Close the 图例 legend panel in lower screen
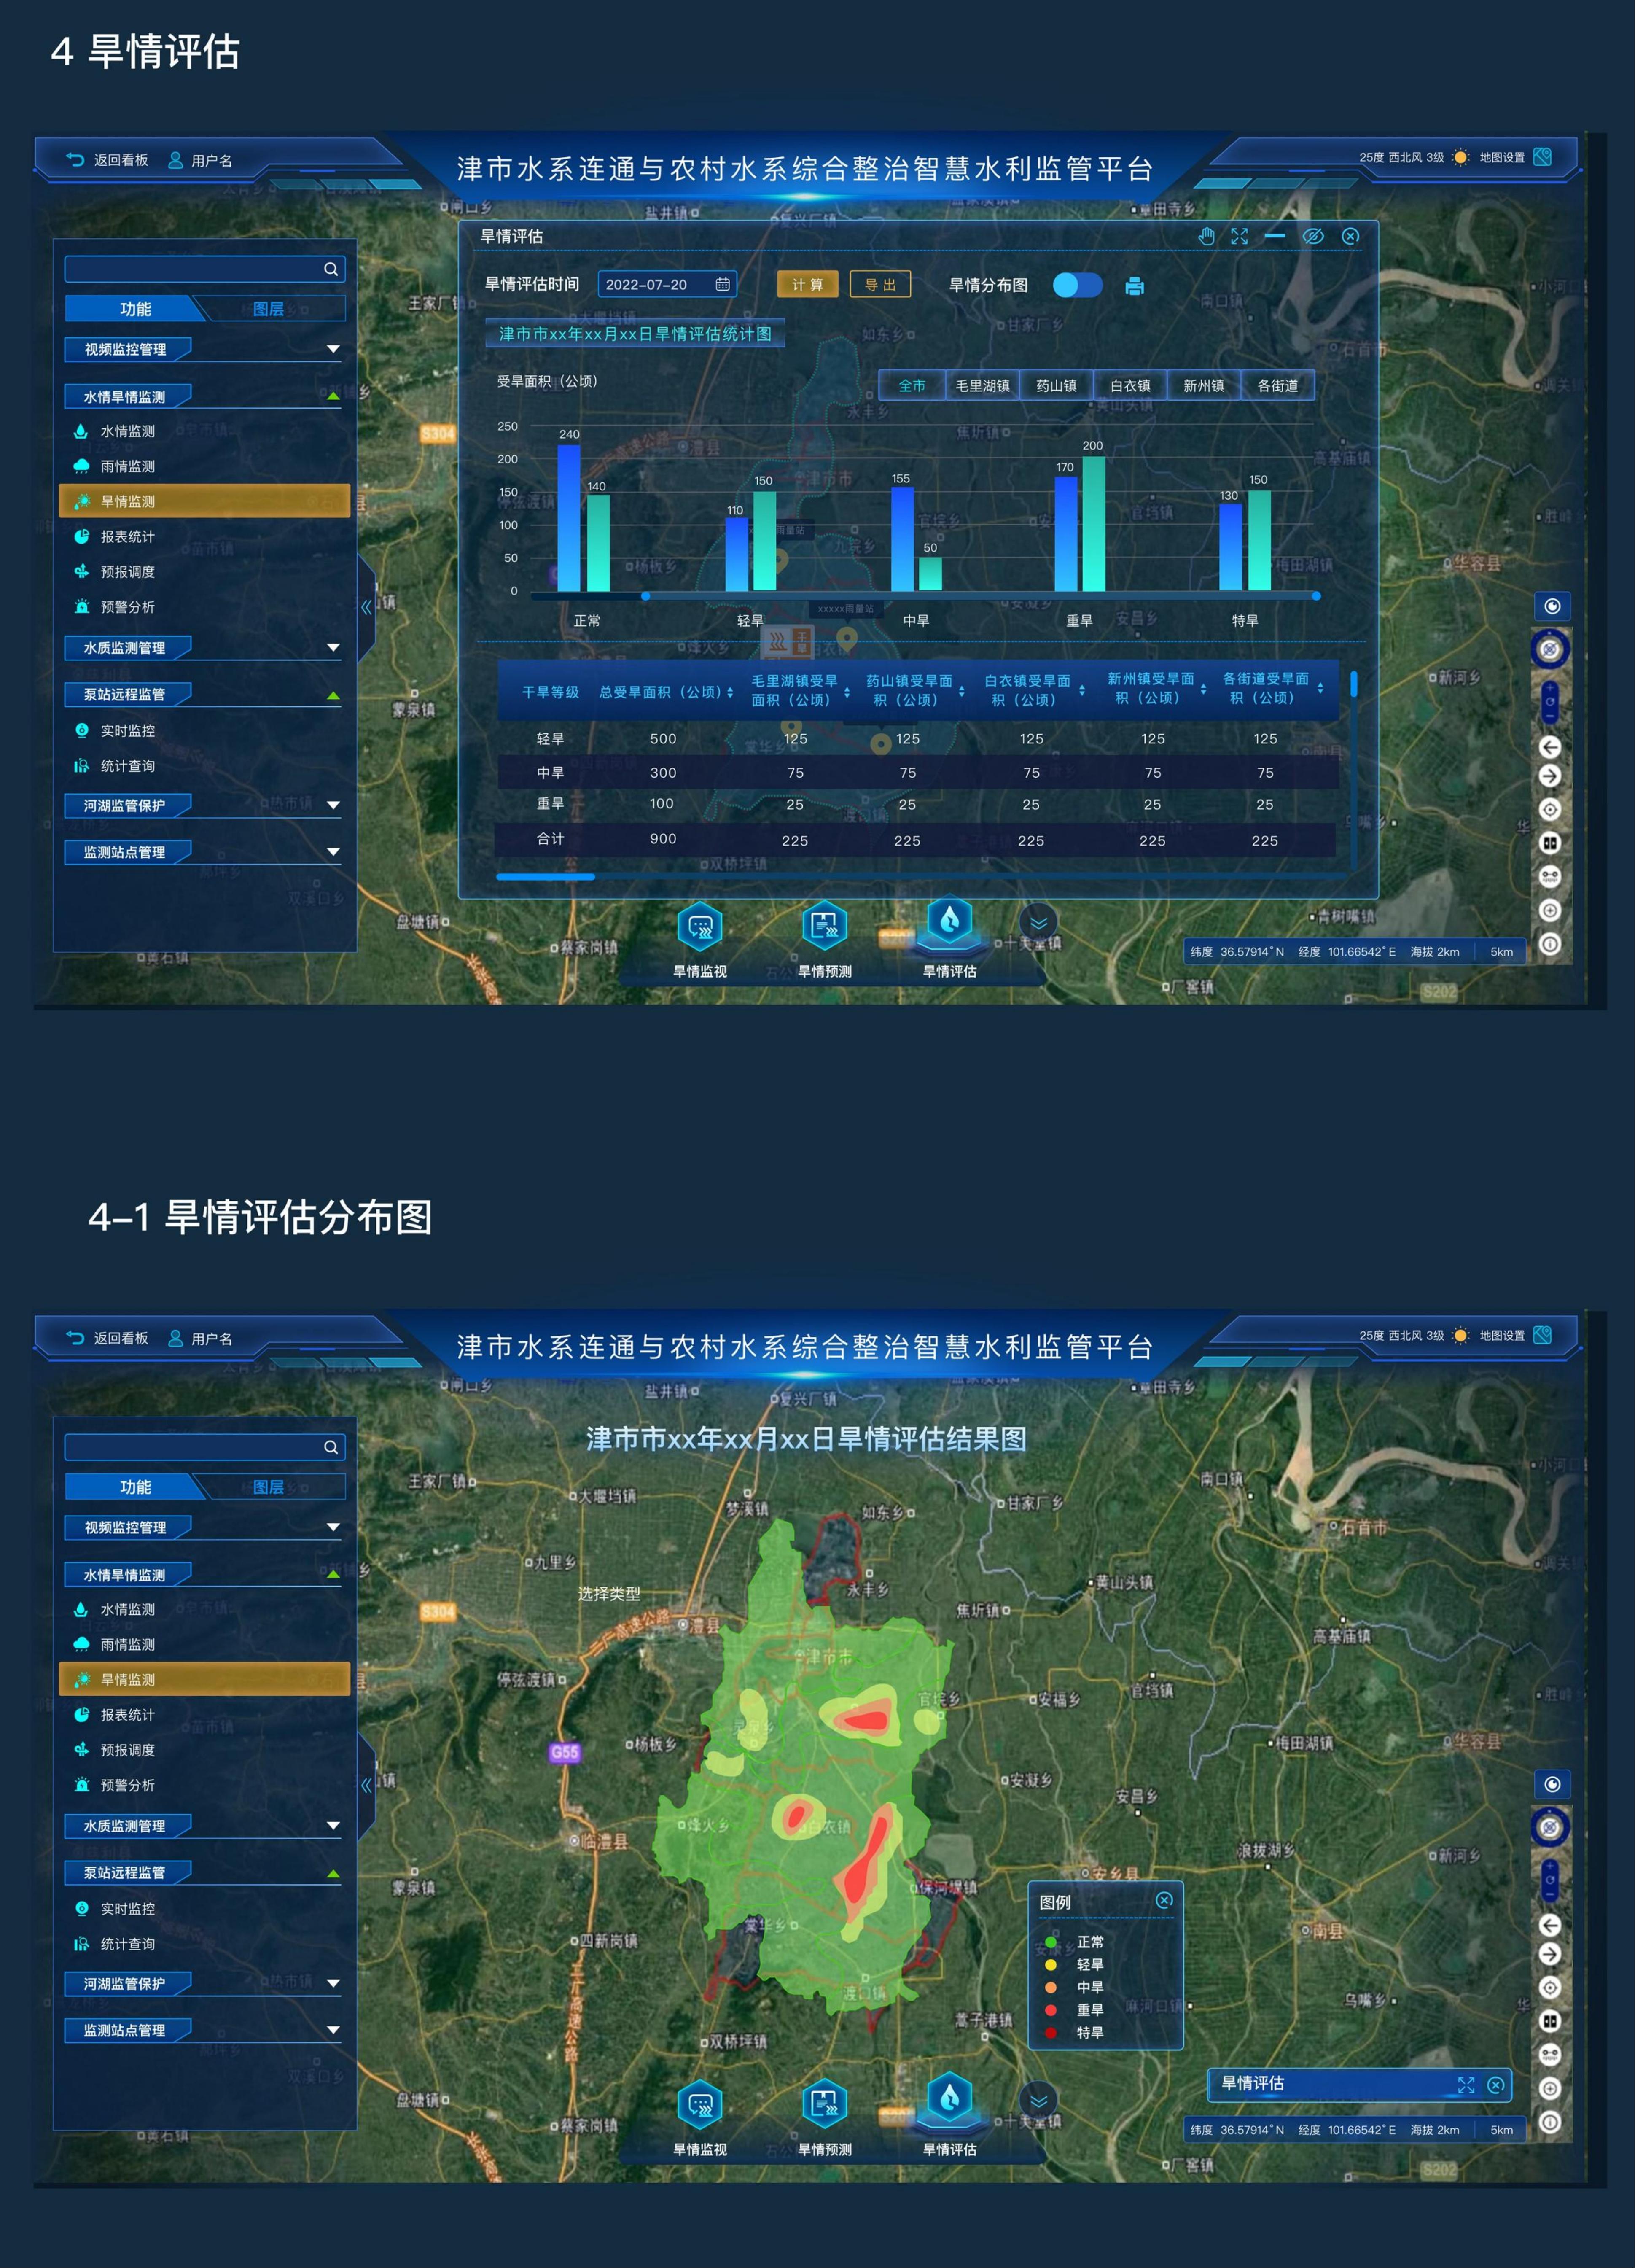This screenshot has height=2268, width=1635. (x=1164, y=1900)
